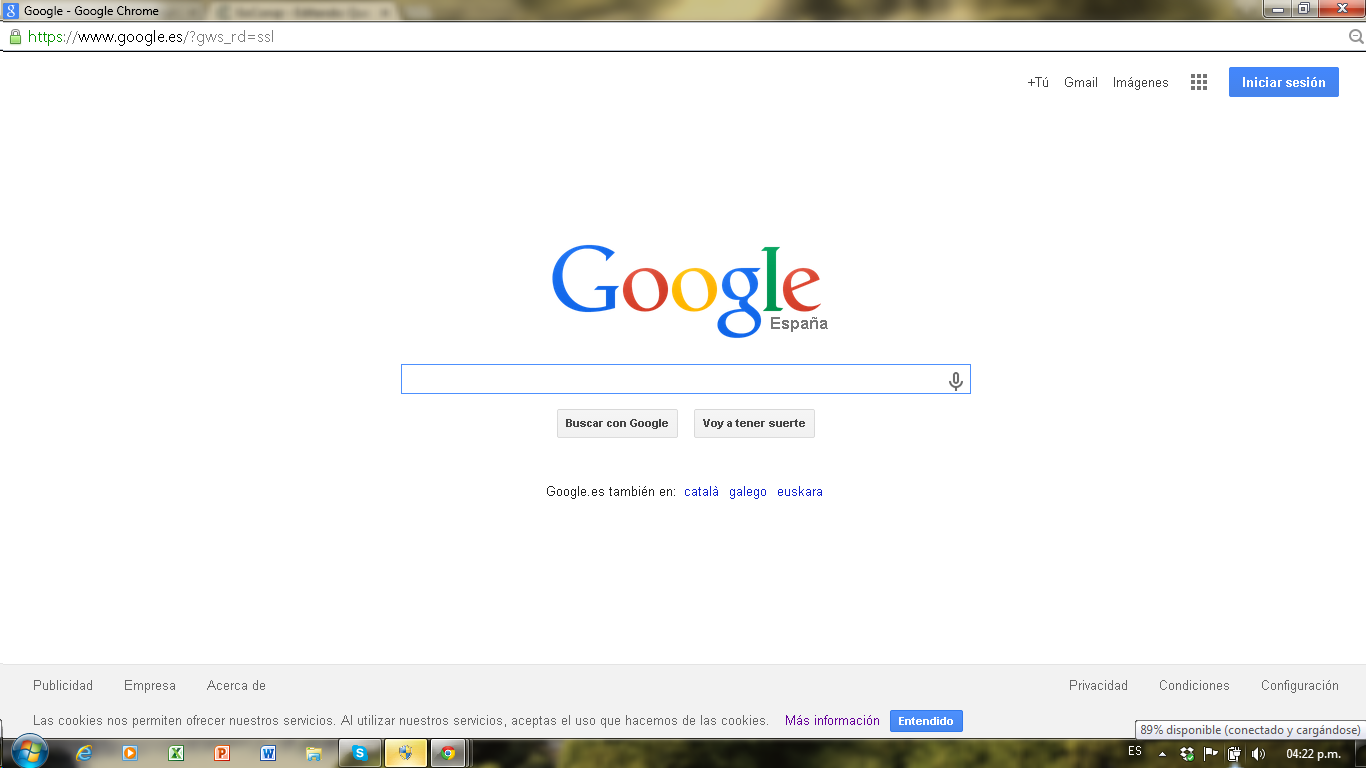
Task: Switch Google language to galego
Action: 748,492
